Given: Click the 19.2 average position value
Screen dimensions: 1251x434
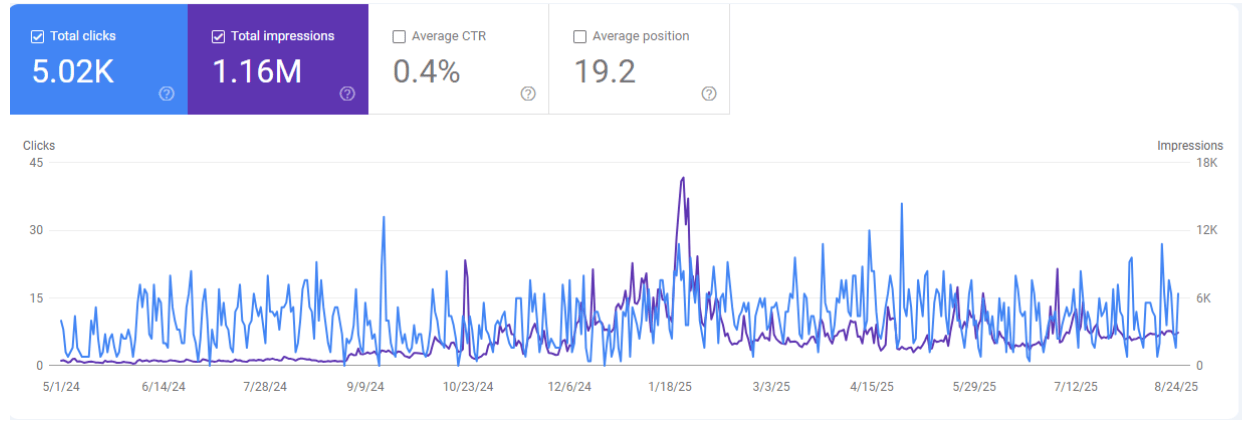Looking at the screenshot, I should (x=604, y=72).
